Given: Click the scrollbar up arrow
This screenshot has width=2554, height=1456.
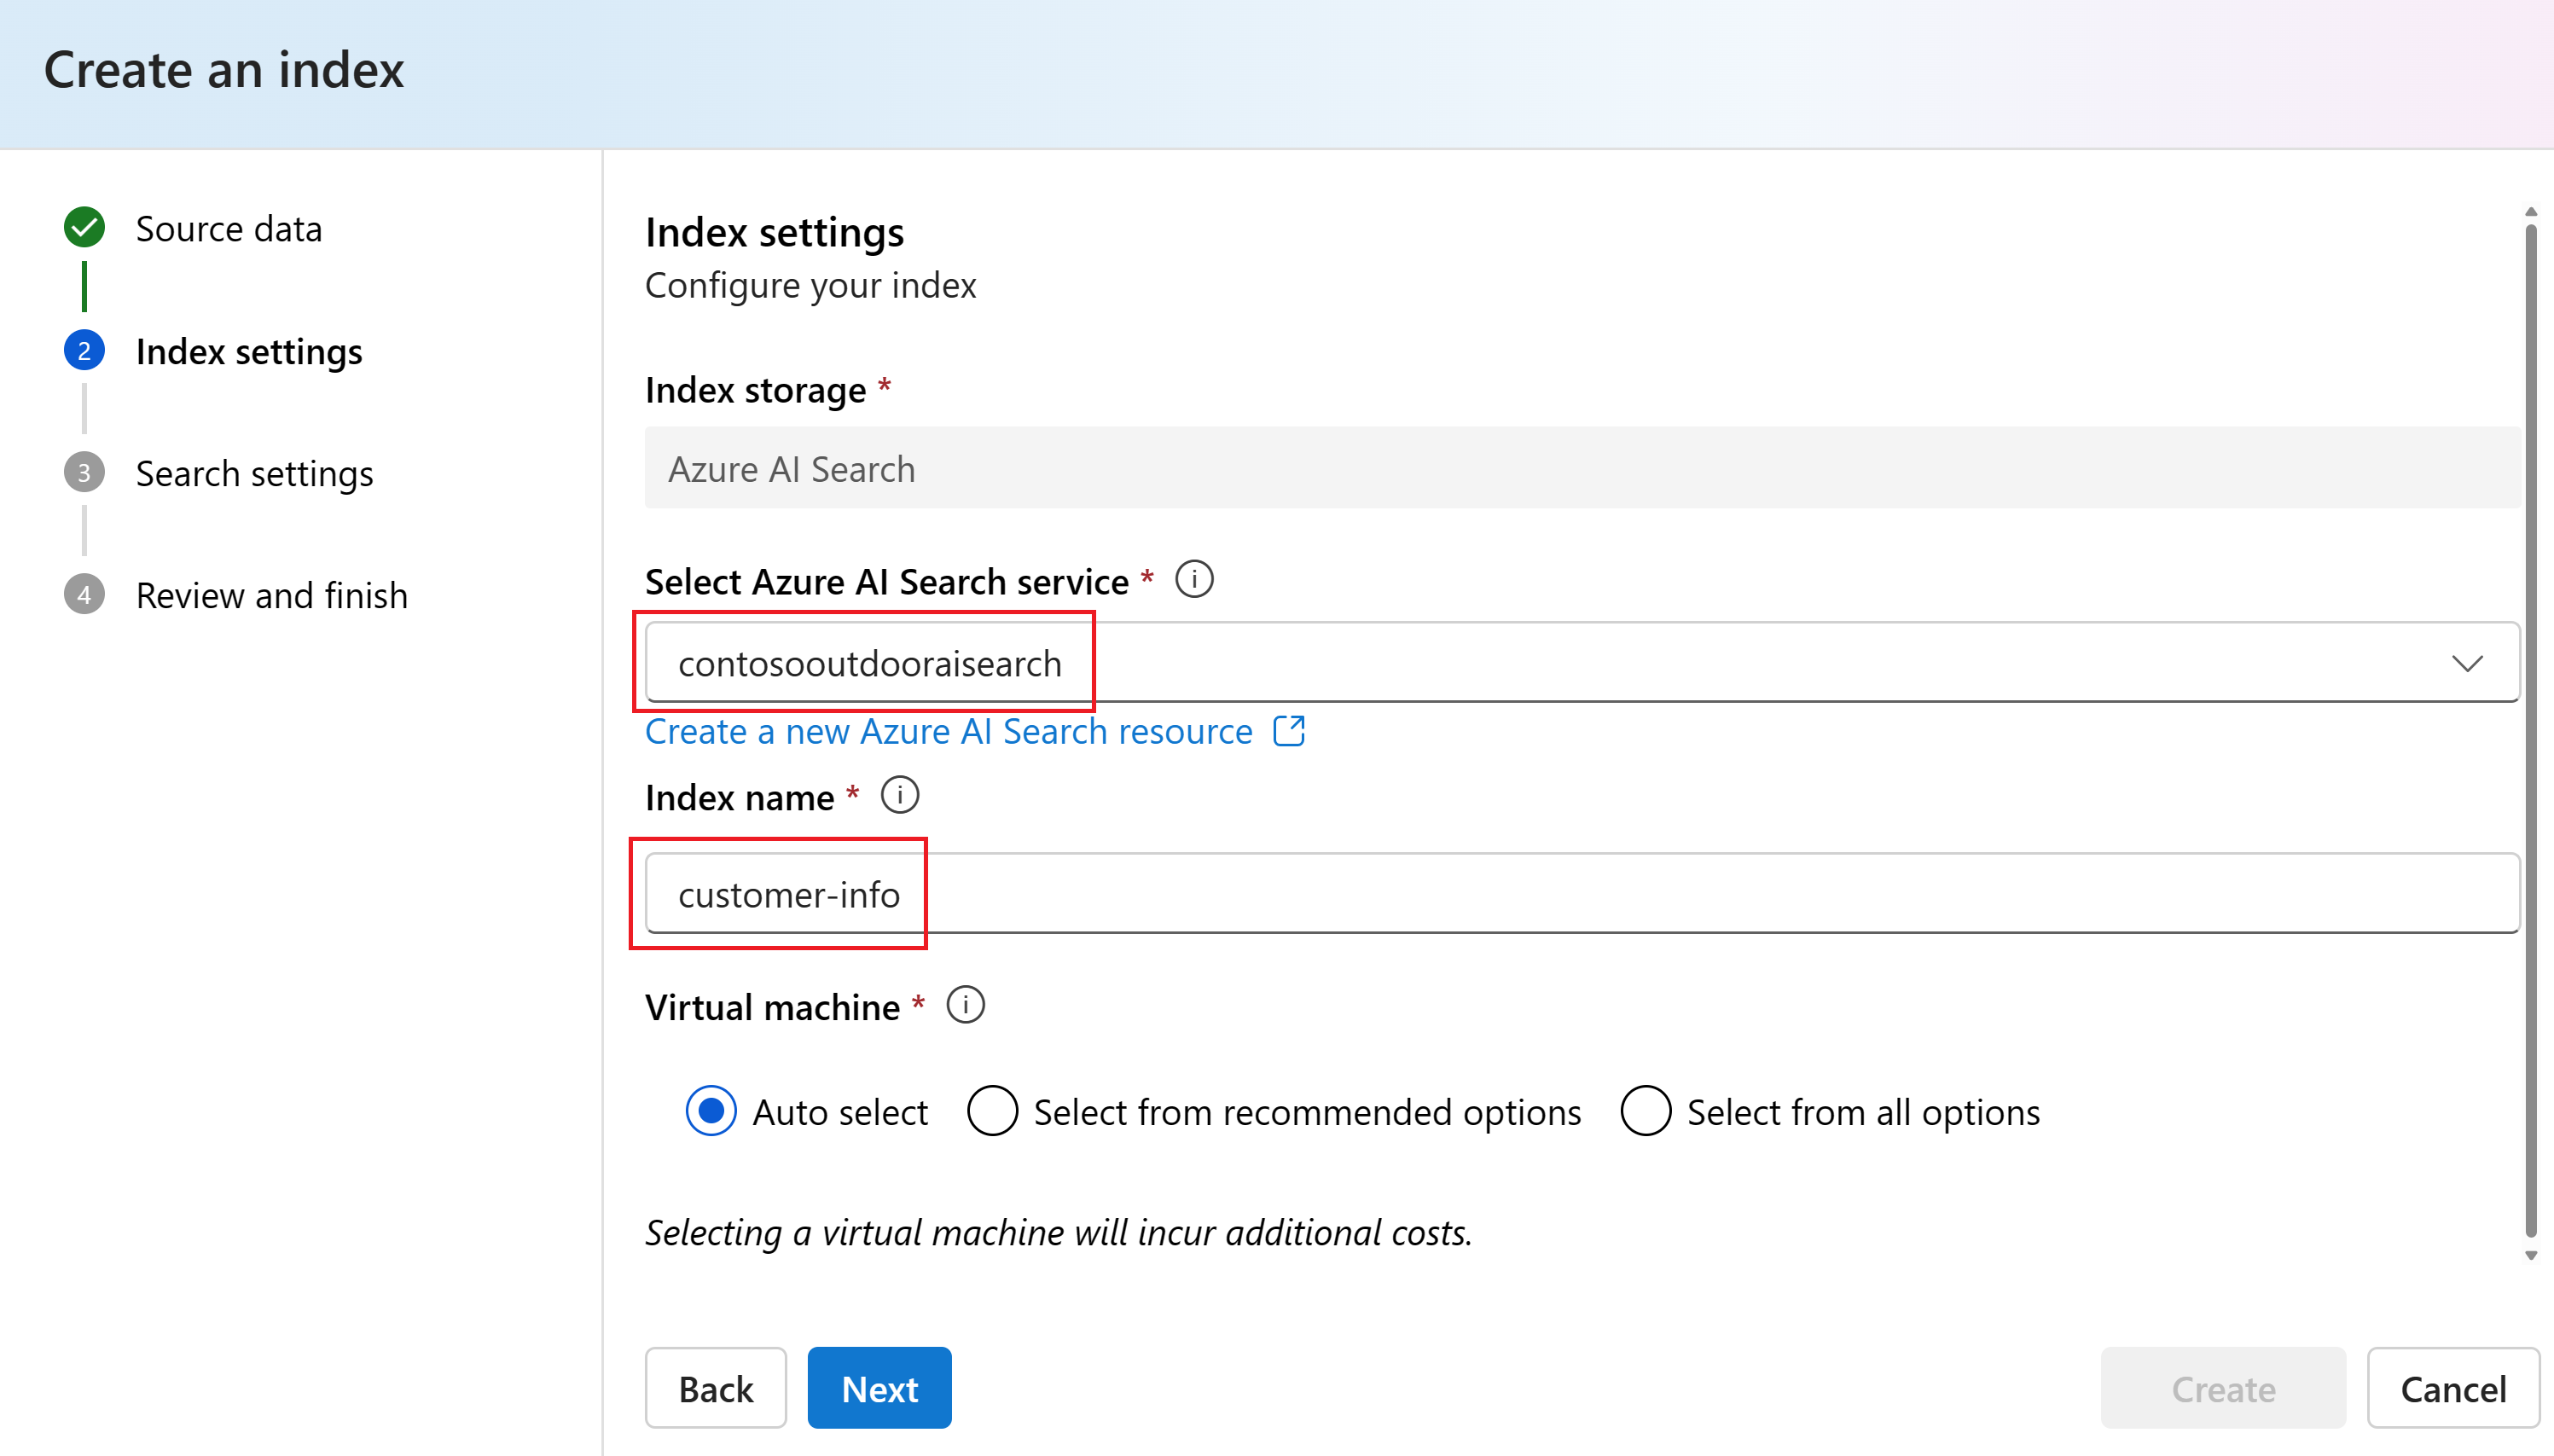Looking at the screenshot, I should (2531, 212).
